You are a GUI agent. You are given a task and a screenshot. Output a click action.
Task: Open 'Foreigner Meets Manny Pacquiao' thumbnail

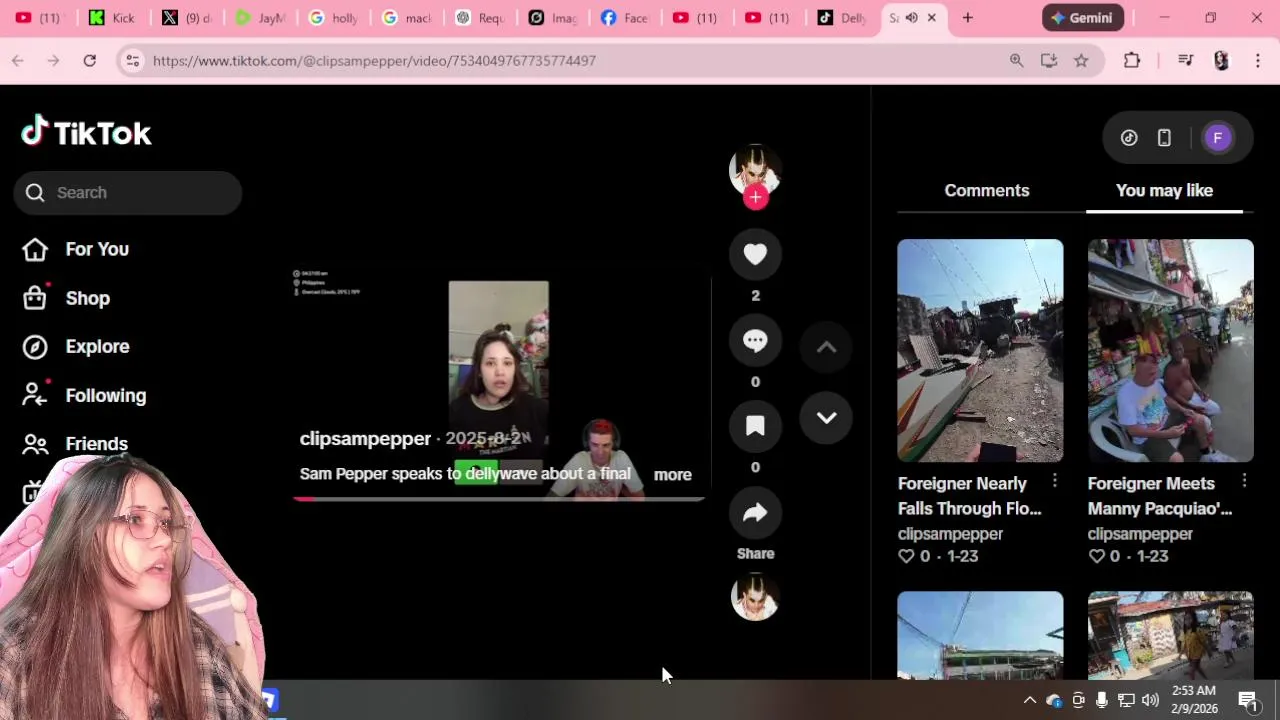click(1170, 350)
